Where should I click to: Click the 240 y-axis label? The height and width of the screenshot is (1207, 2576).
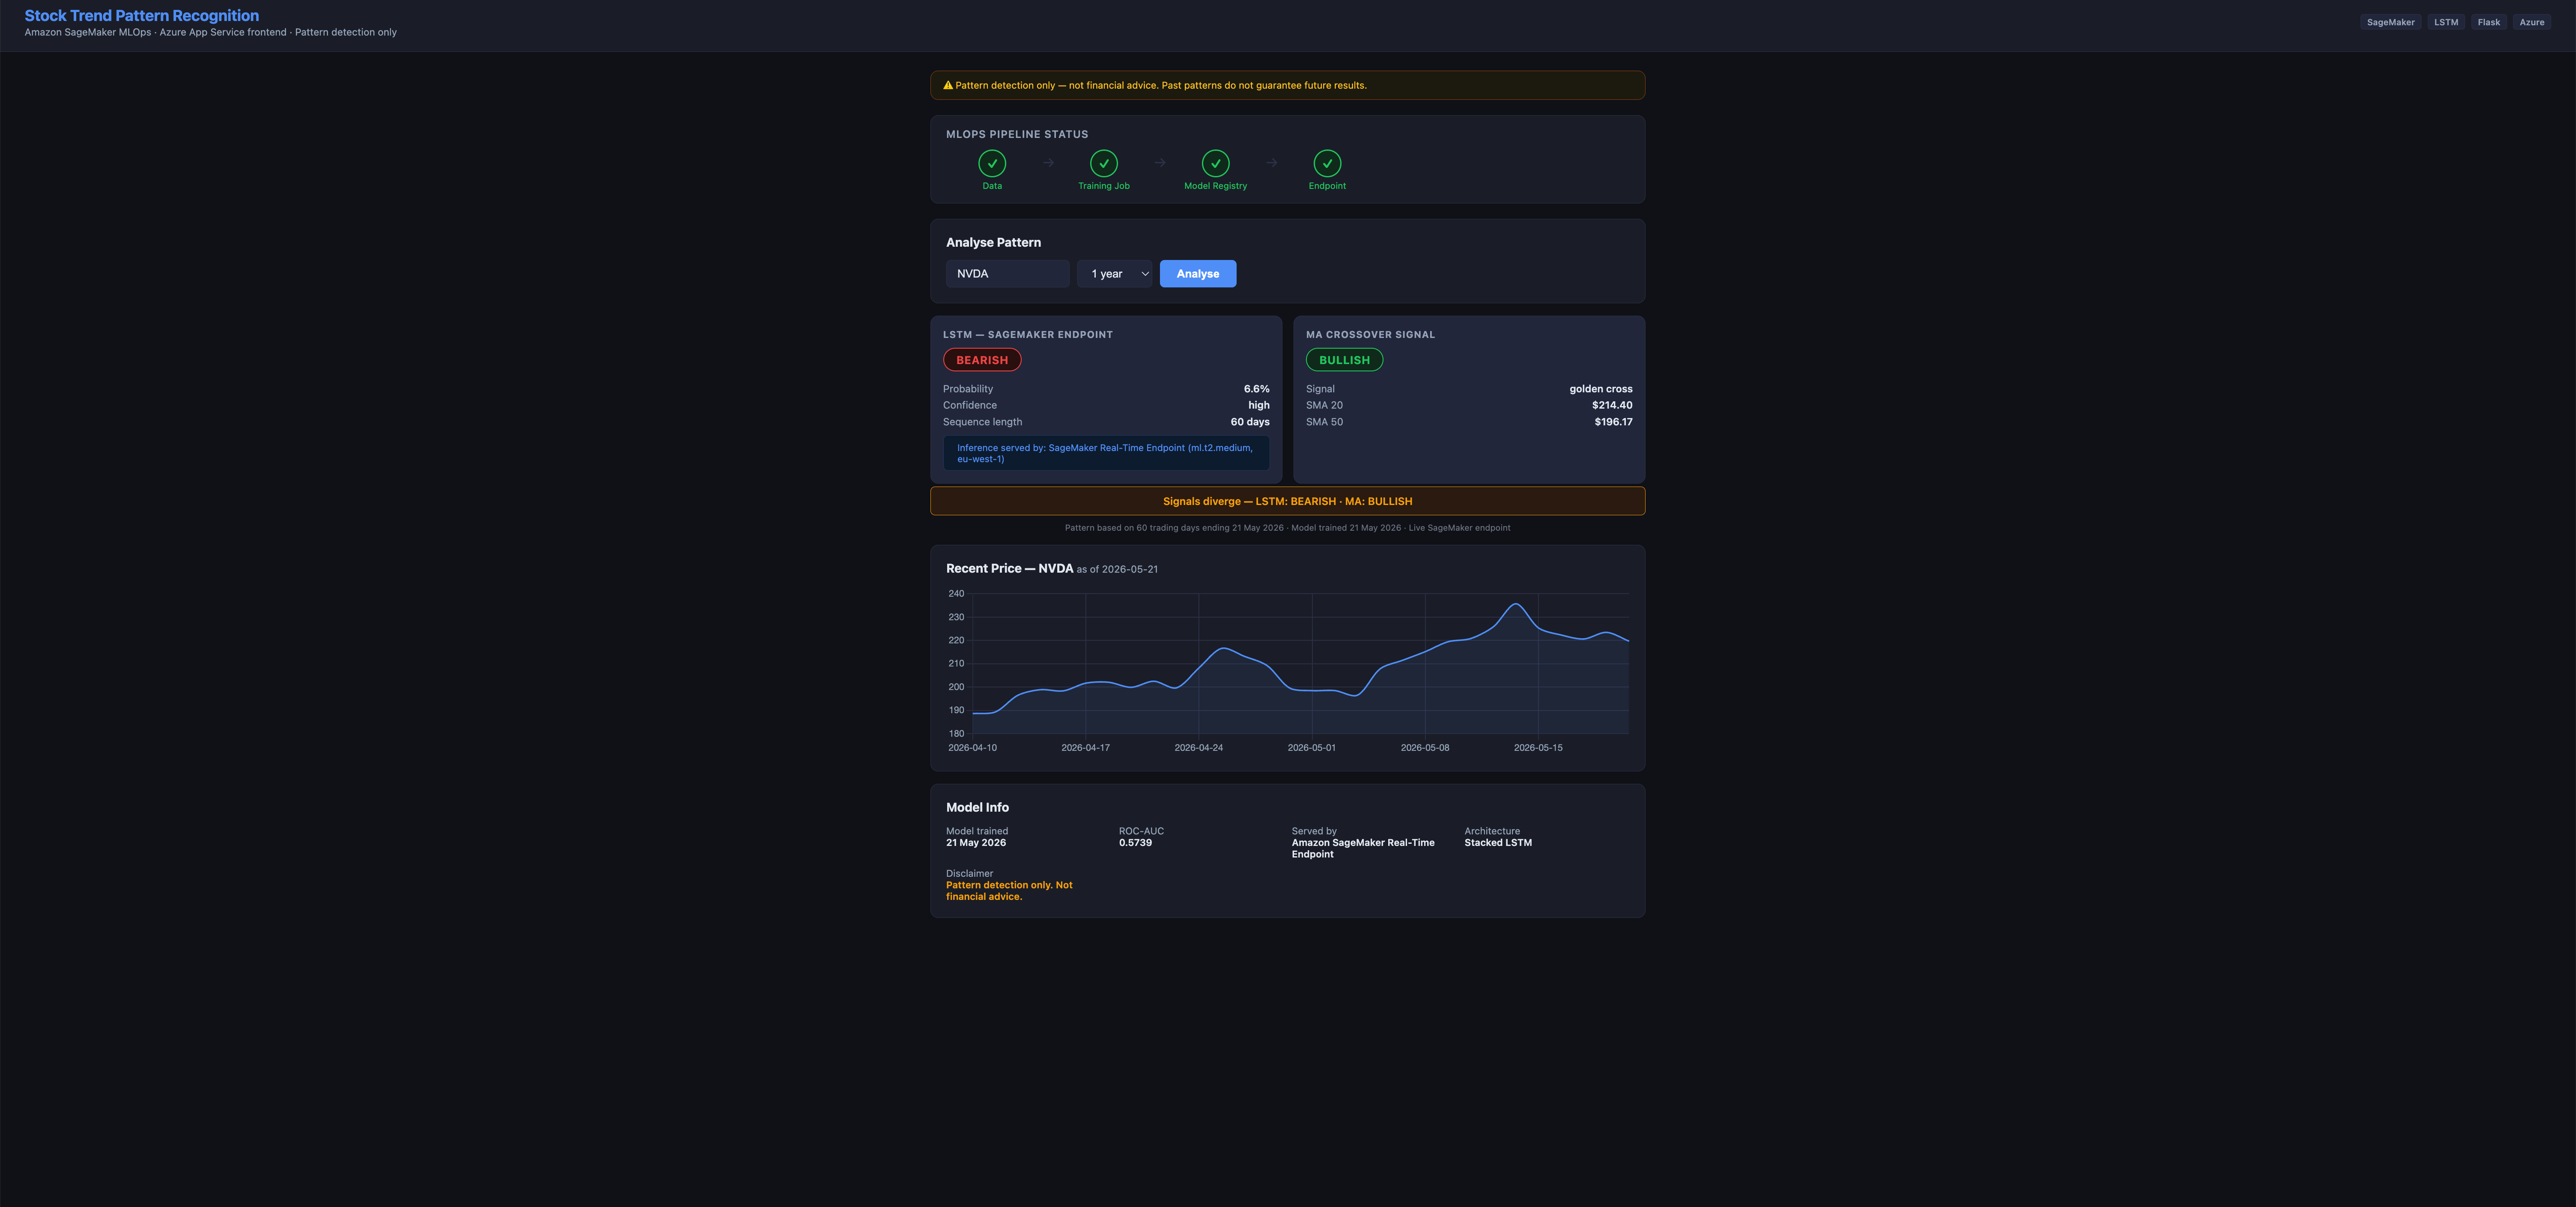pos(956,594)
